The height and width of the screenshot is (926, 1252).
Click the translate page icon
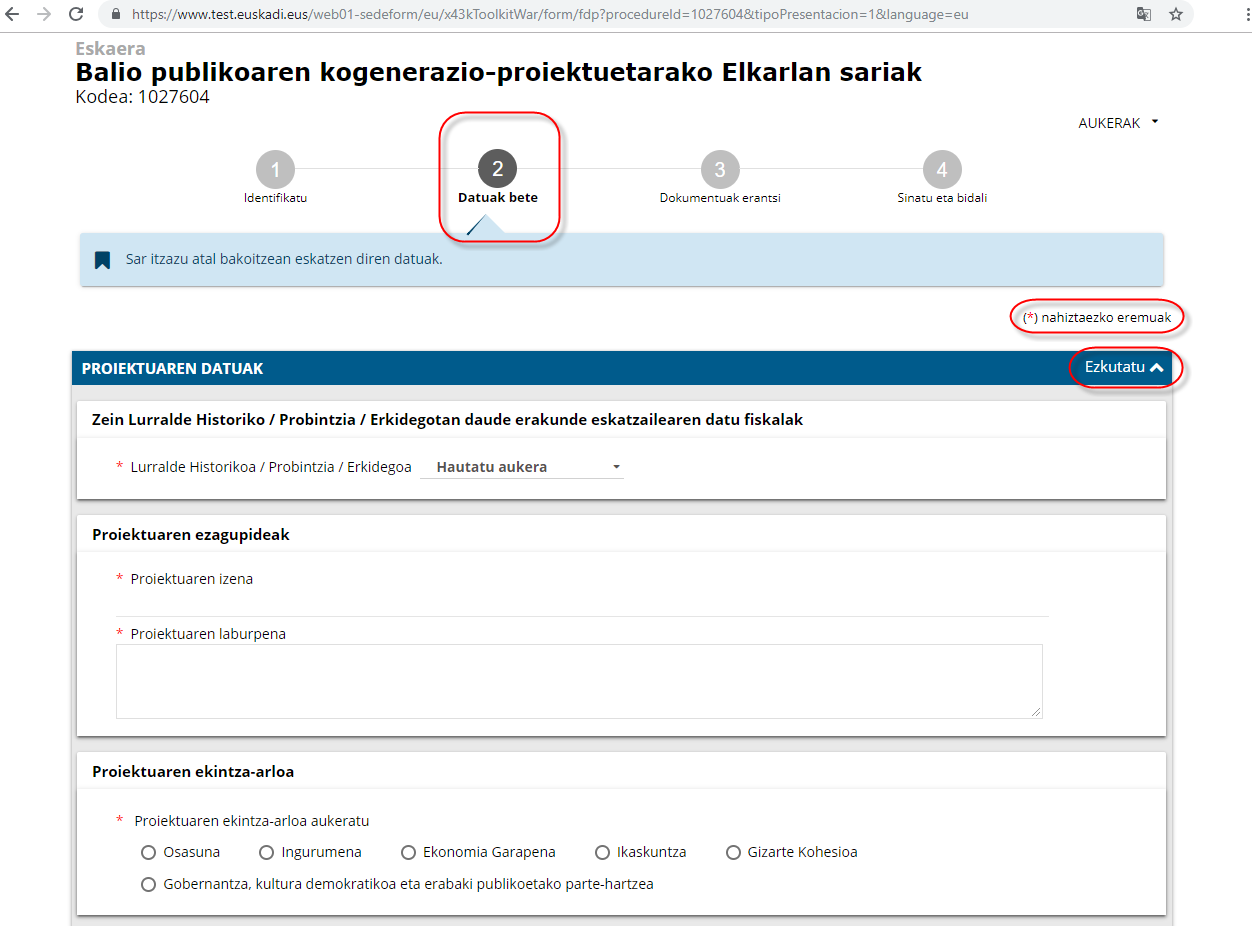coord(1144,14)
